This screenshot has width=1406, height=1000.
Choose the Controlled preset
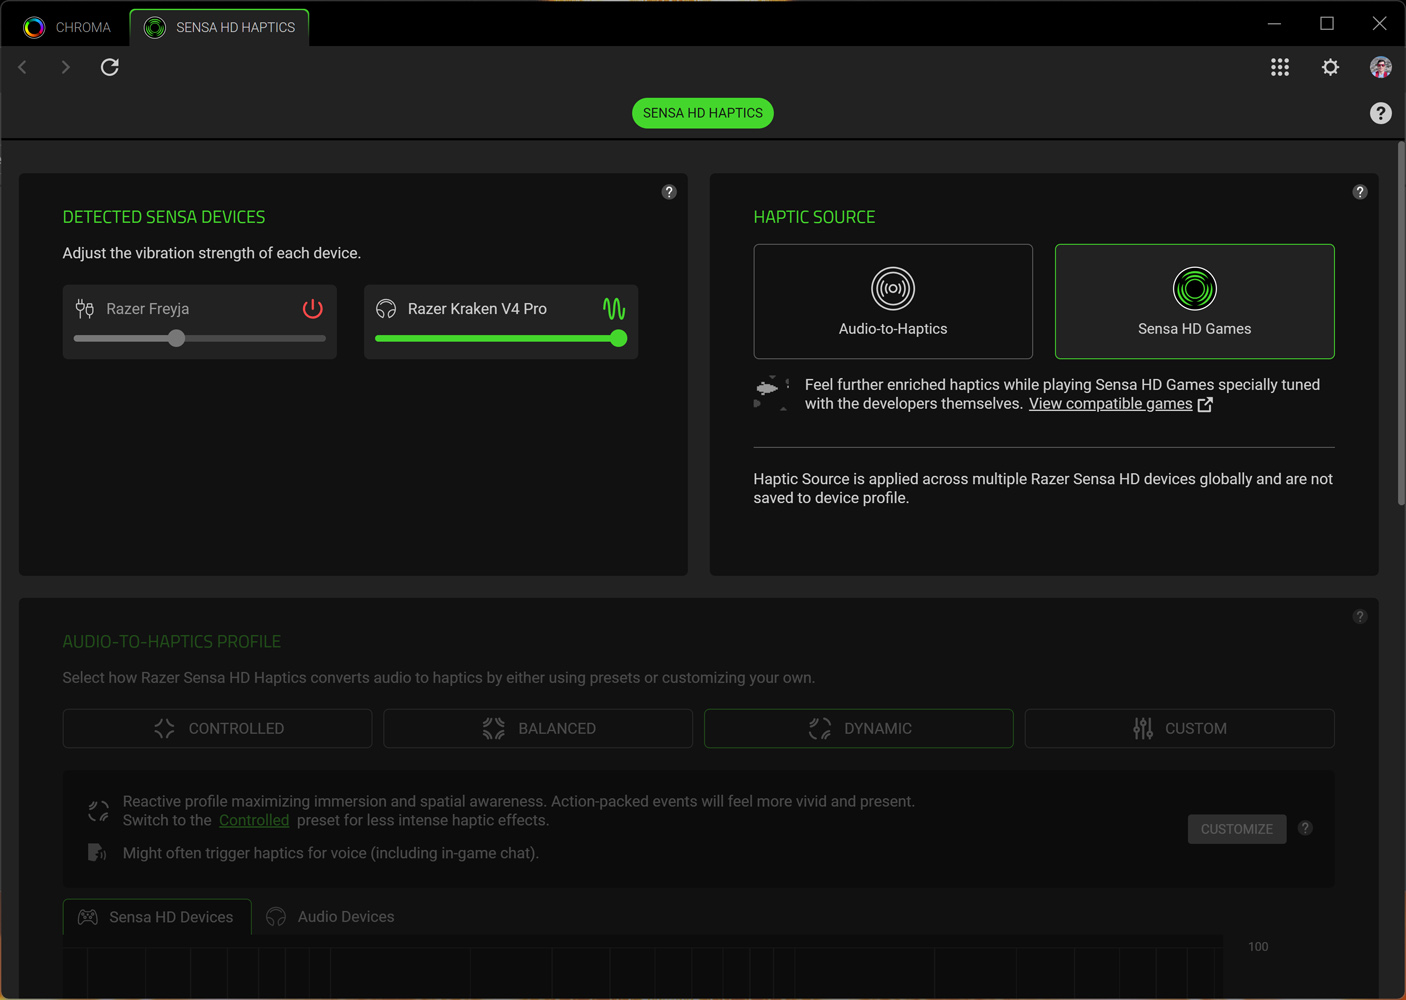tap(218, 729)
